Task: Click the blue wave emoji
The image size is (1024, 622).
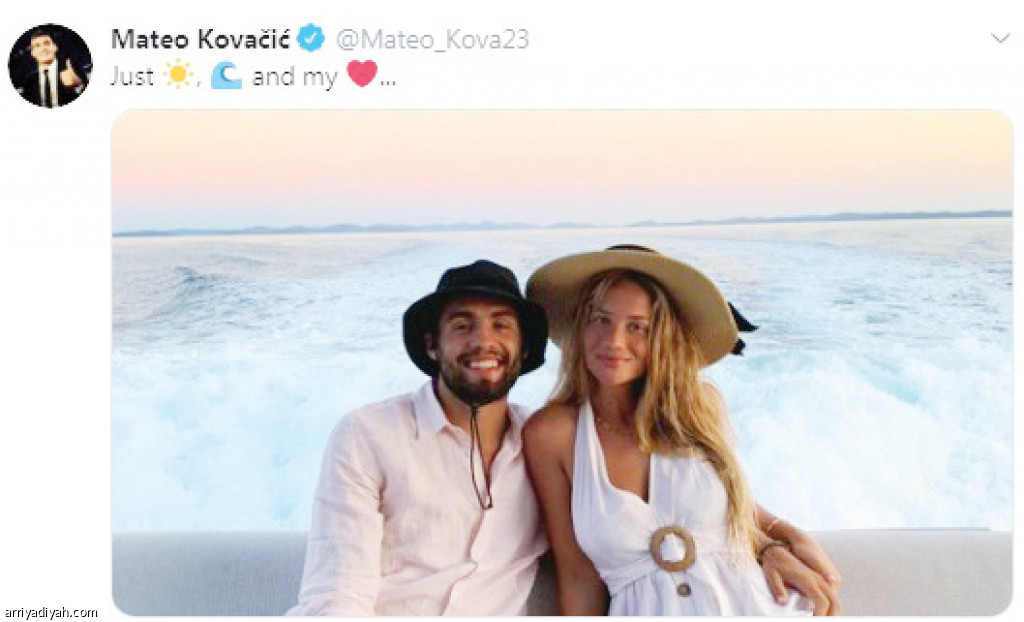Action: [x=227, y=76]
